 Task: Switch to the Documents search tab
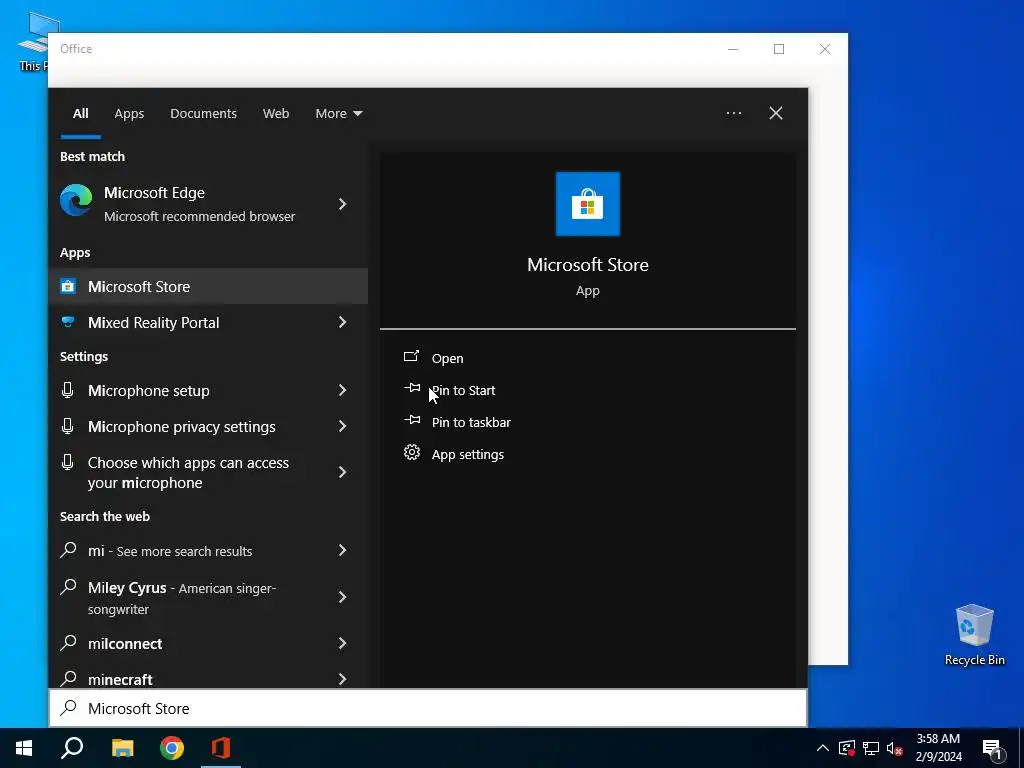tap(204, 114)
